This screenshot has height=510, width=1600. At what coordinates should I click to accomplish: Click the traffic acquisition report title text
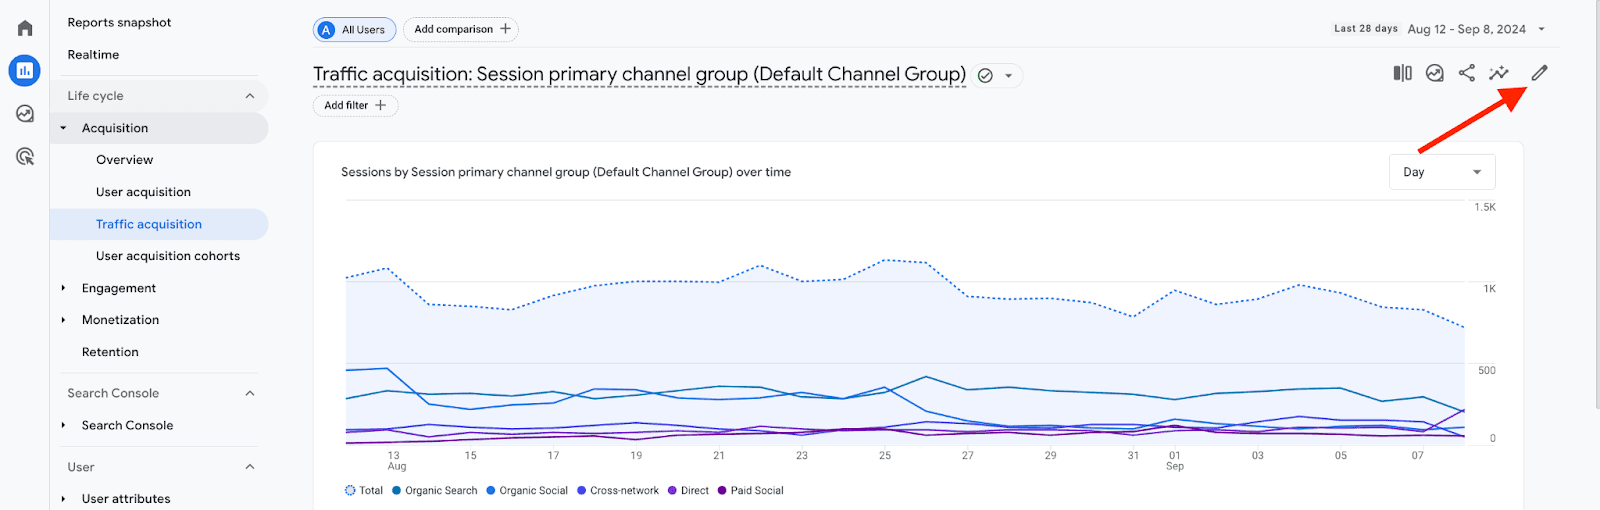[639, 75]
